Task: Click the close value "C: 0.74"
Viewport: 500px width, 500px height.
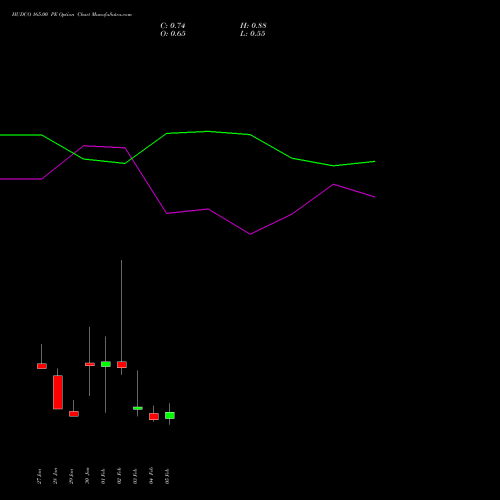Action: click(x=173, y=26)
